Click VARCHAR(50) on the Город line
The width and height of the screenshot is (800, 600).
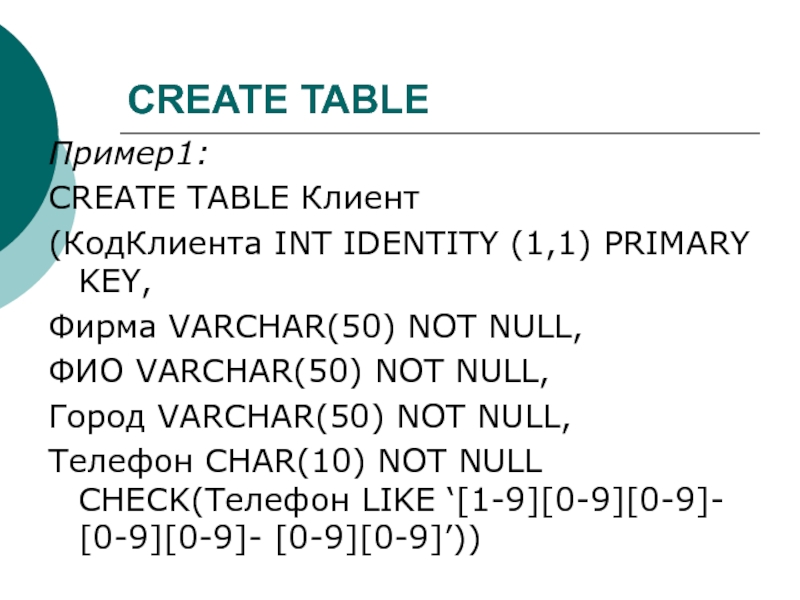[x=245, y=416]
